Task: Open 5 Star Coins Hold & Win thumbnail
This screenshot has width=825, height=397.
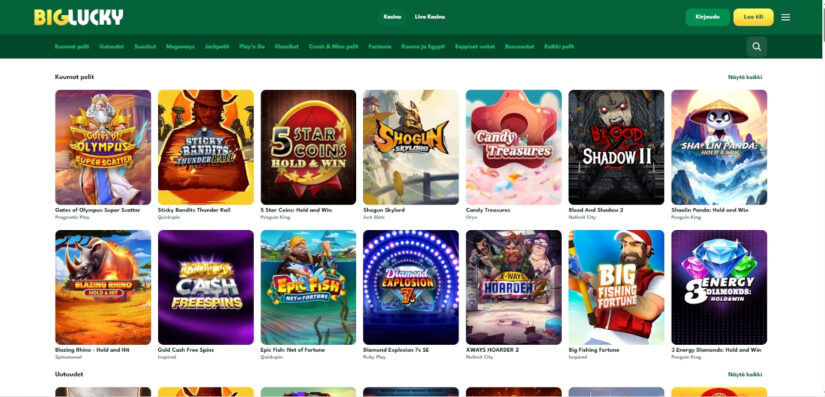Action: click(x=308, y=147)
